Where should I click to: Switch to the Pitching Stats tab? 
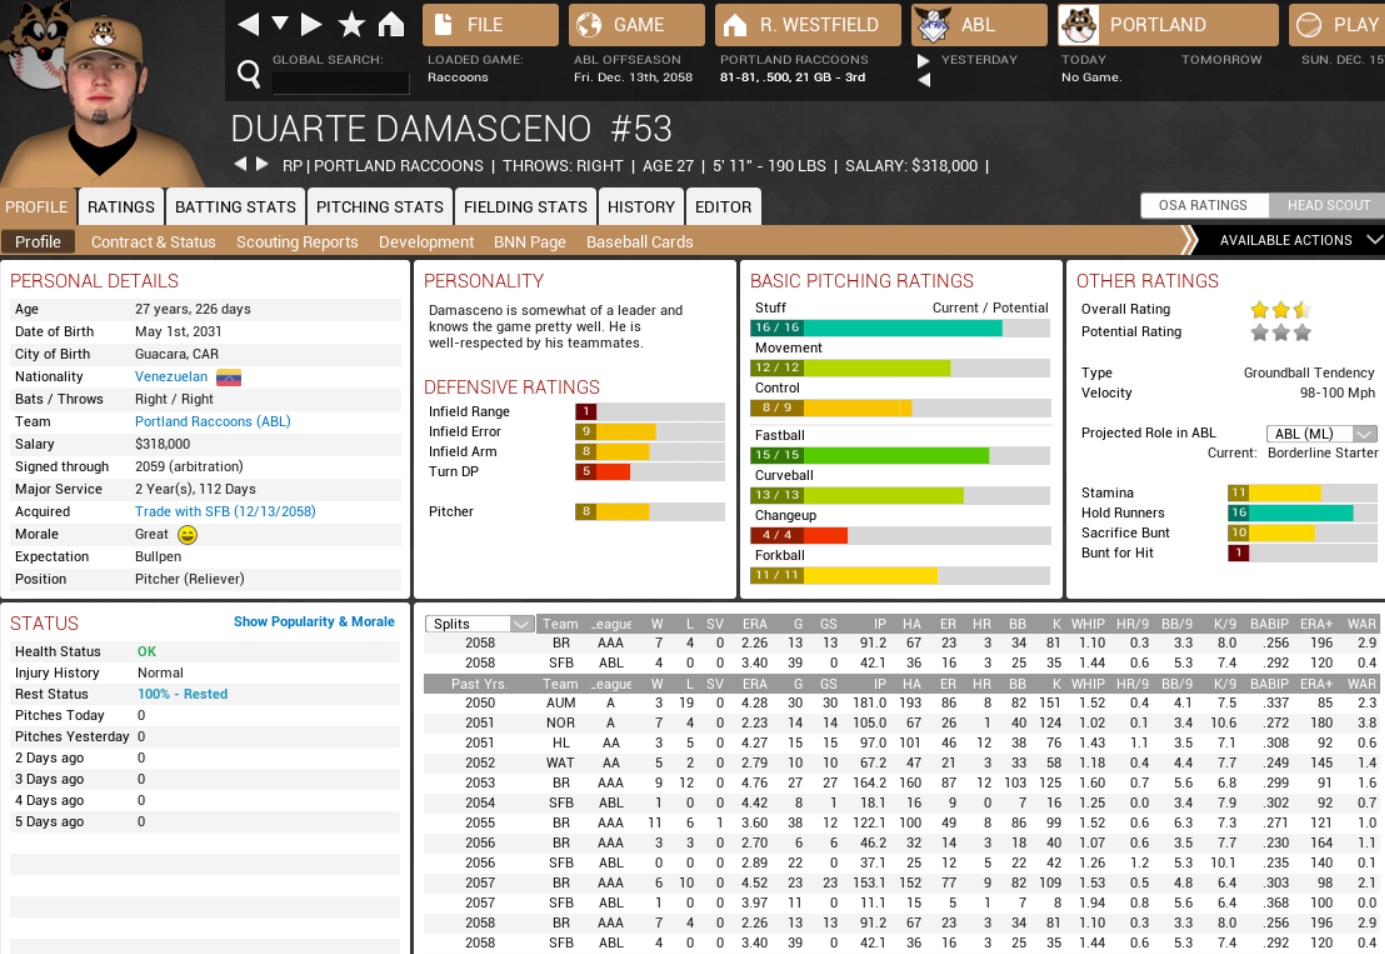point(379,207)
